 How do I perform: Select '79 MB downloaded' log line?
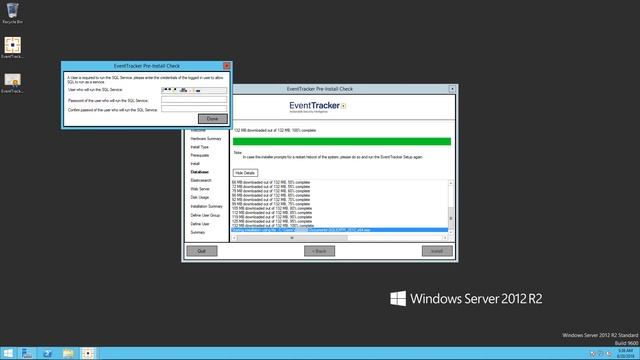coord(271,191)
